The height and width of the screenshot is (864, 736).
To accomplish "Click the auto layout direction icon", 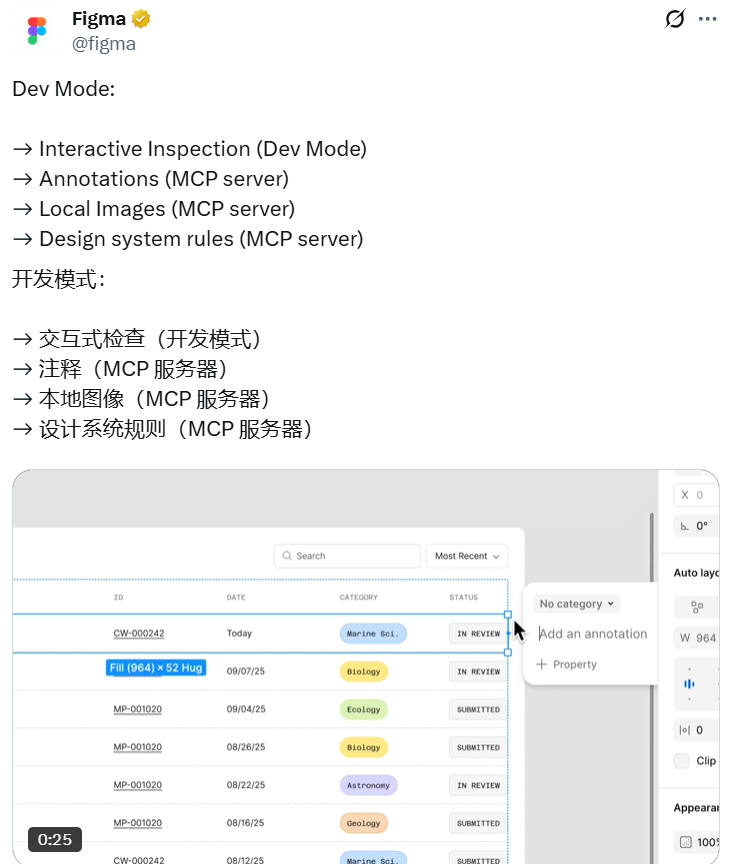I will tap(697, 607).
